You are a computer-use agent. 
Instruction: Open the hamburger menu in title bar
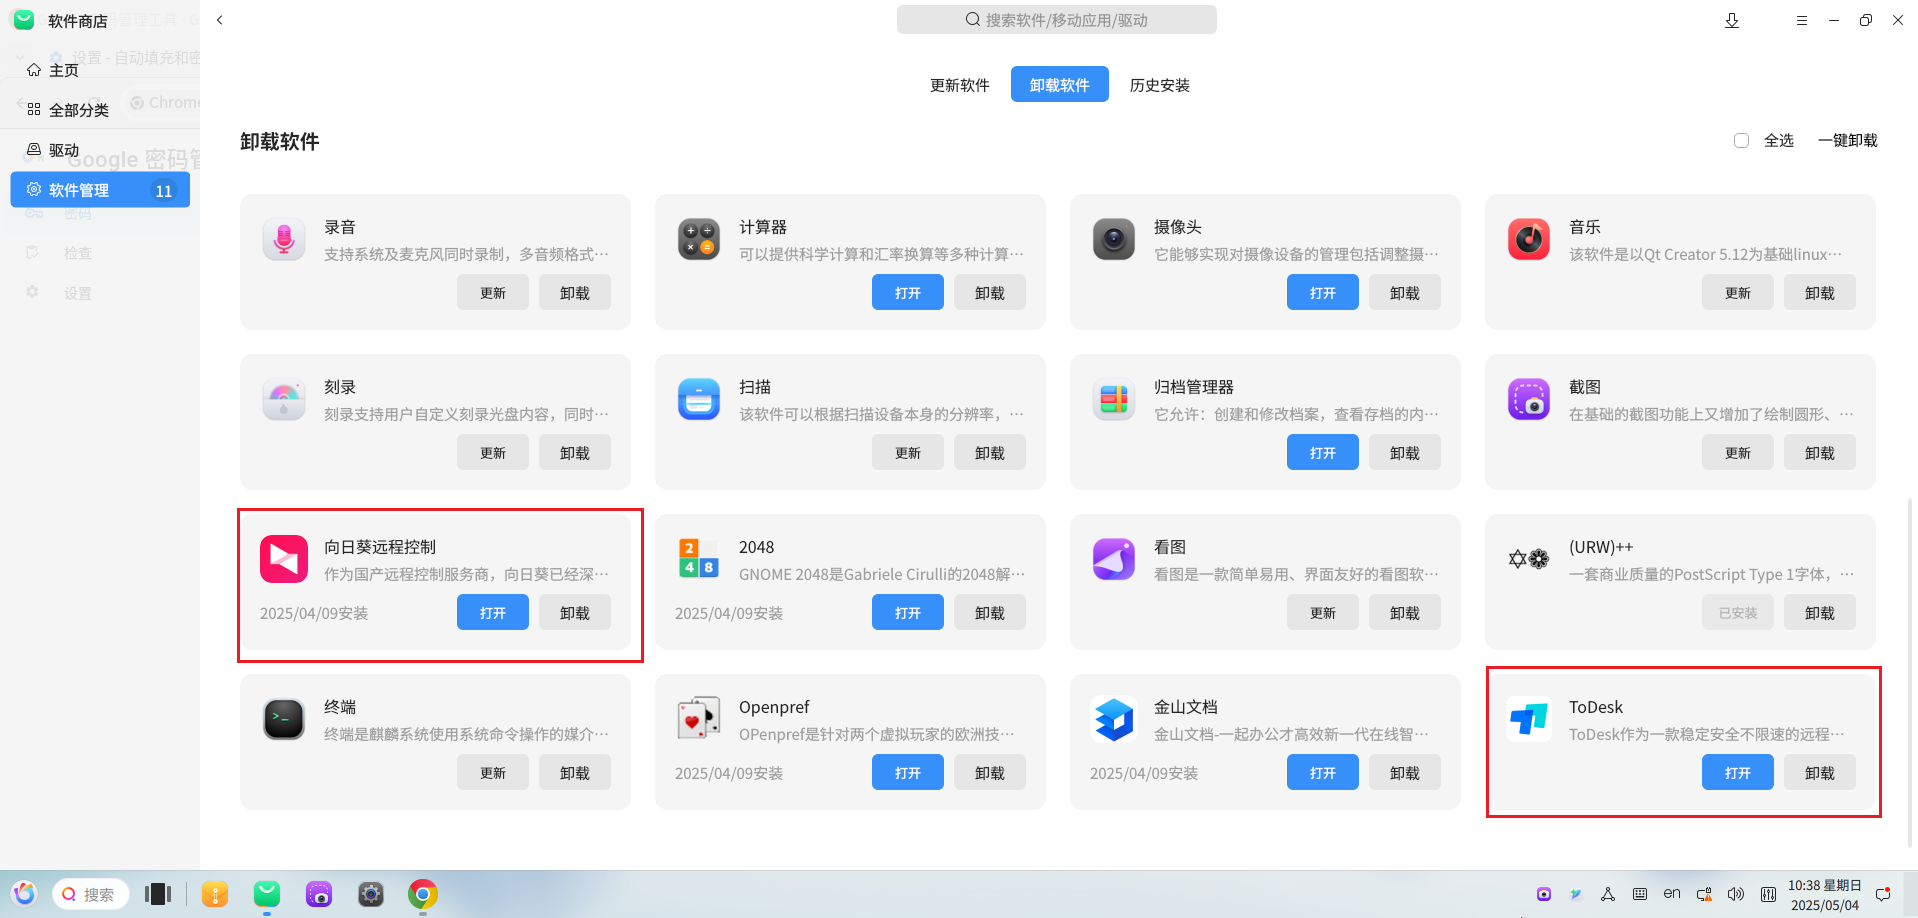click(1801, 20)
